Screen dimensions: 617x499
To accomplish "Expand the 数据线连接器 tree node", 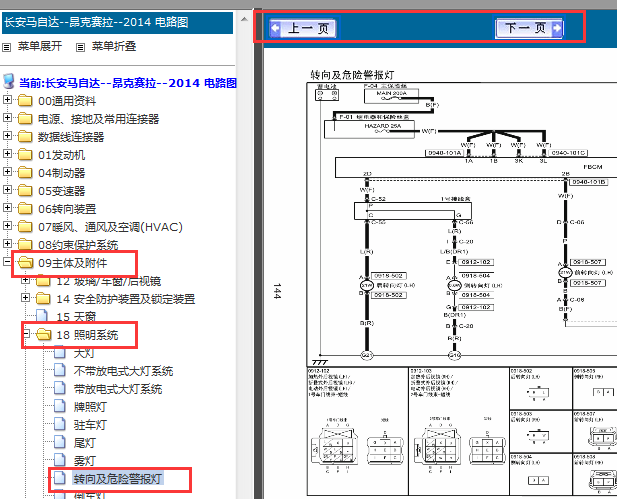I will click(7, 135).
